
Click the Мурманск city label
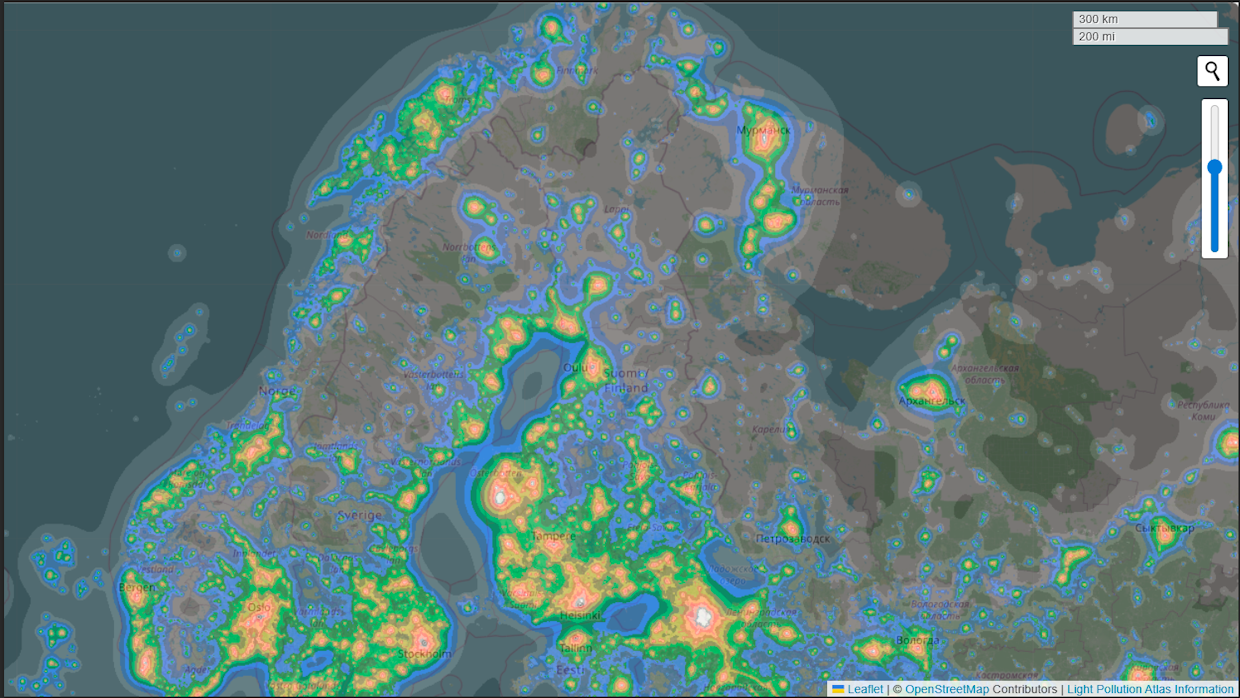[763, 130]
